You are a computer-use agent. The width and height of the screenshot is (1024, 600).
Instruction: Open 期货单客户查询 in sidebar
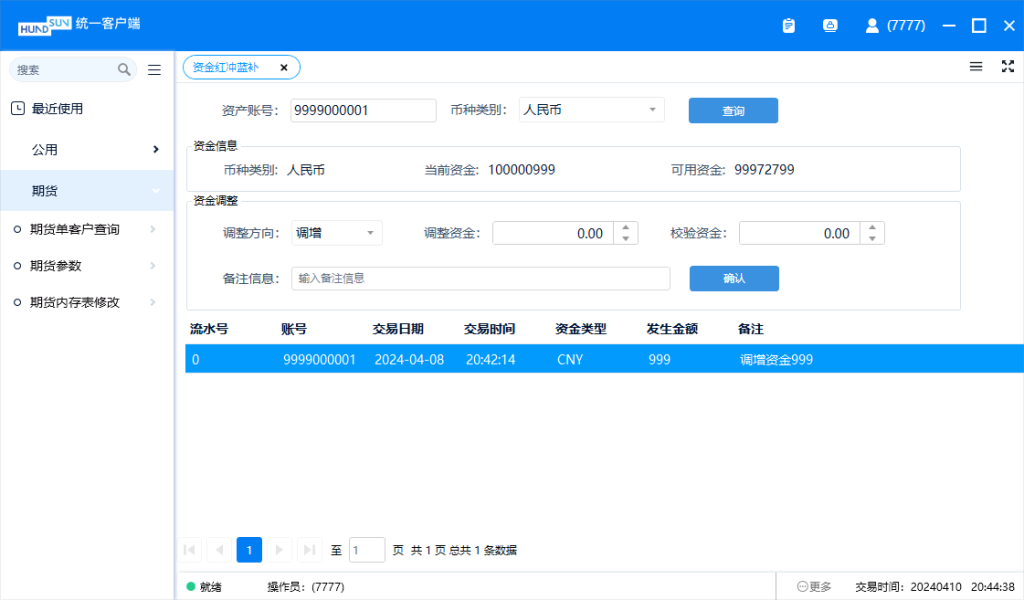pyautogui.click(x=75, y=230)
